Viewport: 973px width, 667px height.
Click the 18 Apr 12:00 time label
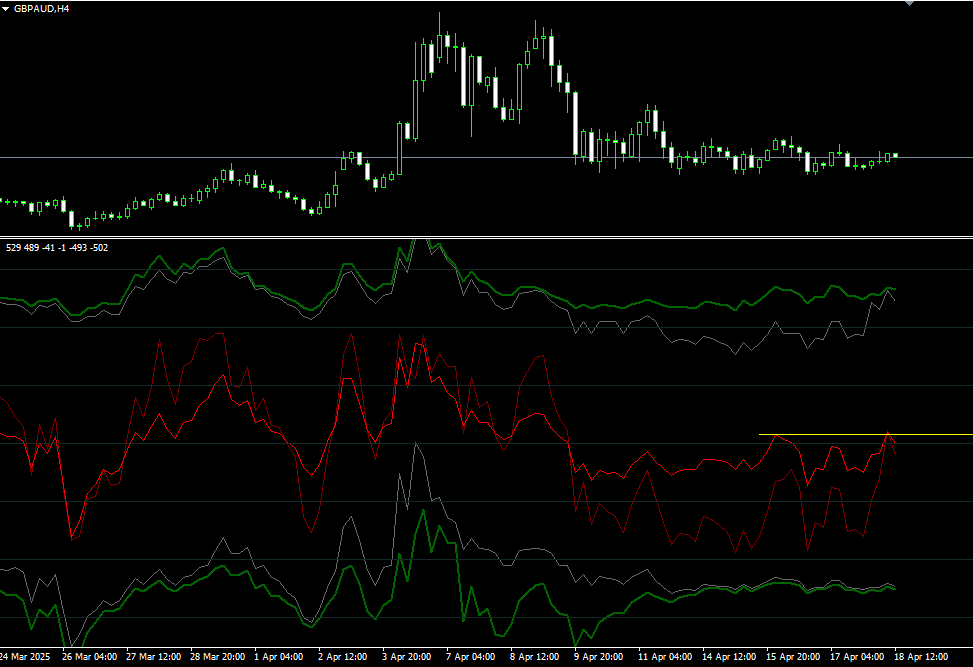coord(921,656)
